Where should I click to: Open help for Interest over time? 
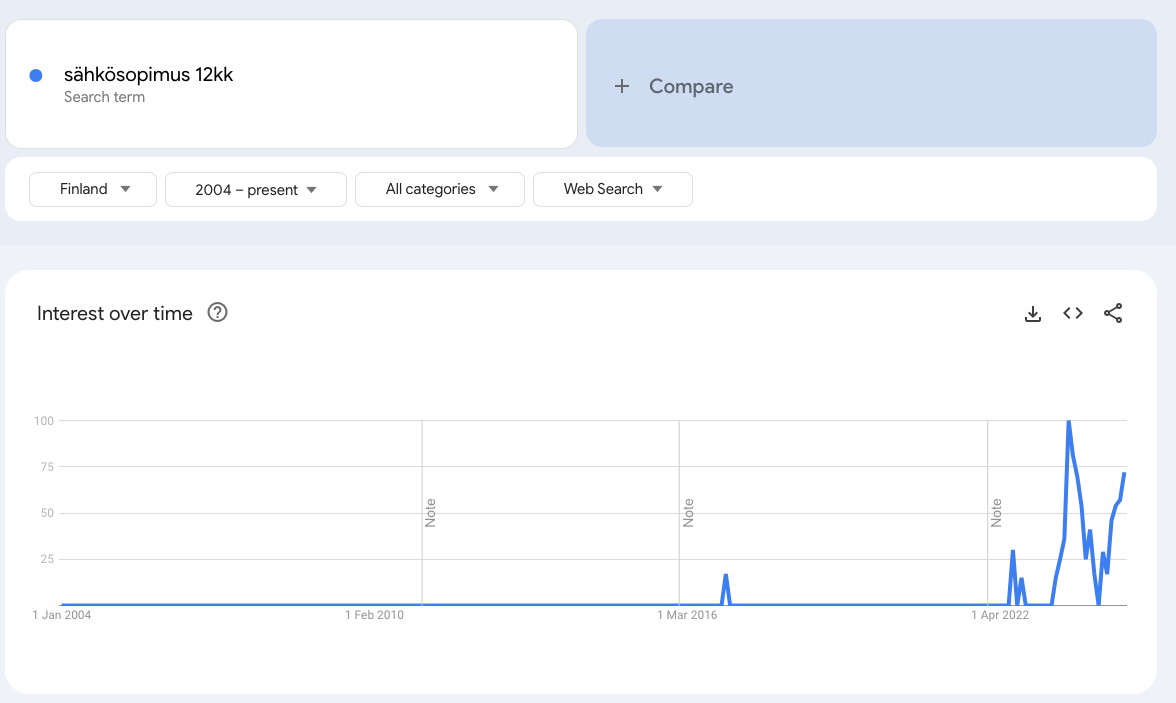point(217,313)
